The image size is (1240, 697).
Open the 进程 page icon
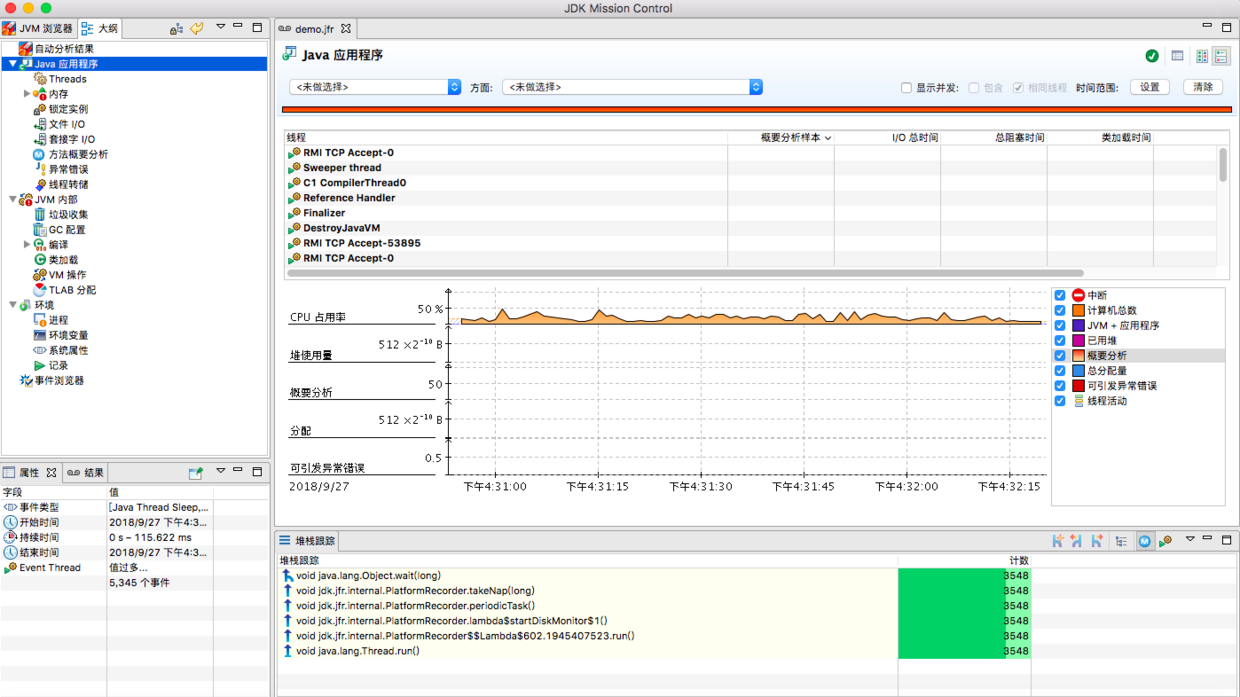[x=40, y=320]
